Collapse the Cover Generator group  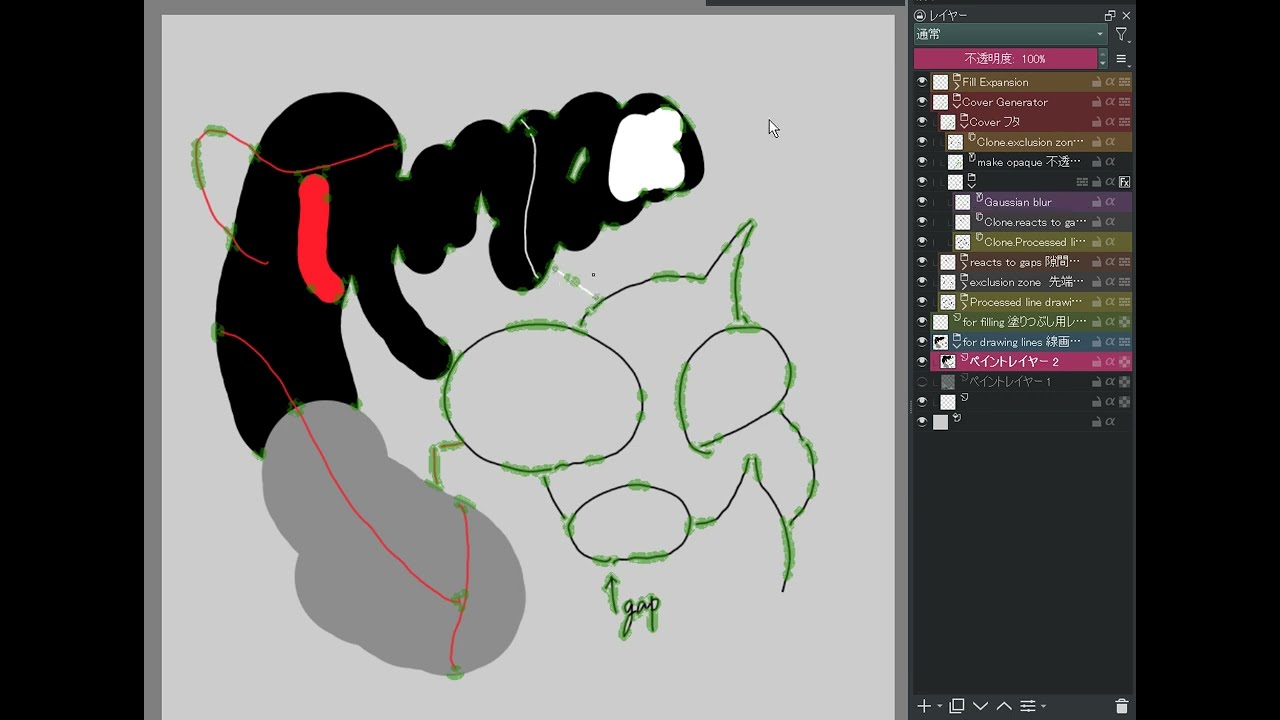pos(957,106)
